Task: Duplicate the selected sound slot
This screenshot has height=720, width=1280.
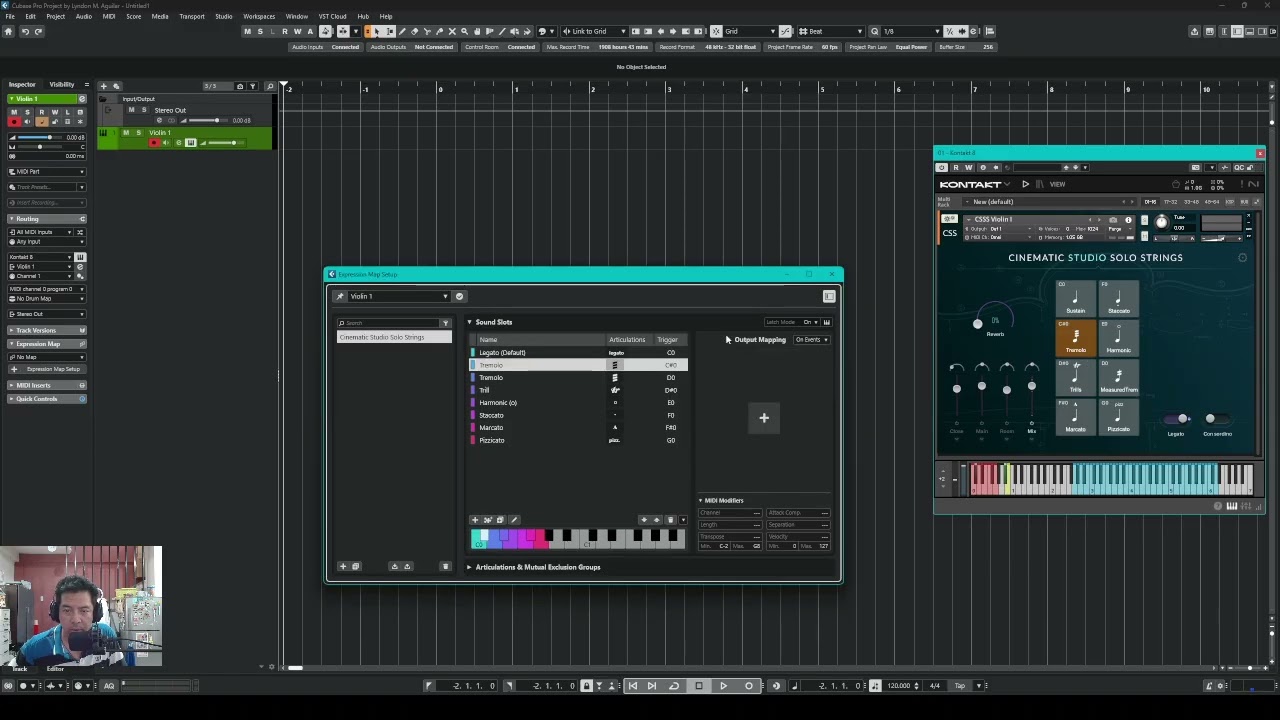Action: click(500, 520)
